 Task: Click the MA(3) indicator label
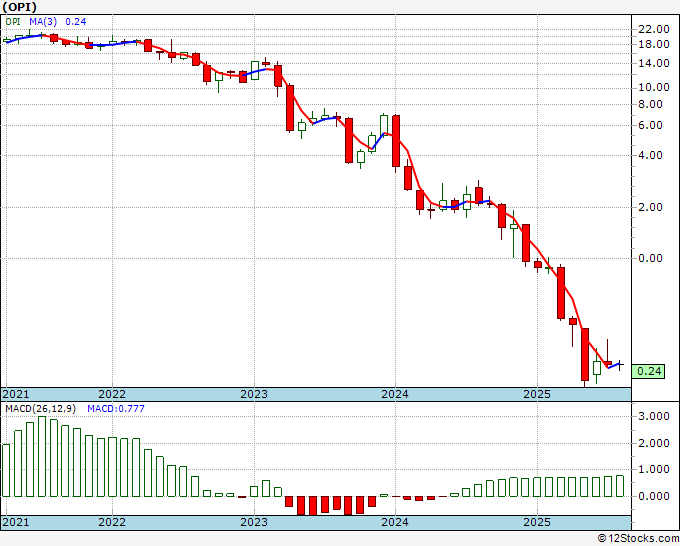coord(43,21)
